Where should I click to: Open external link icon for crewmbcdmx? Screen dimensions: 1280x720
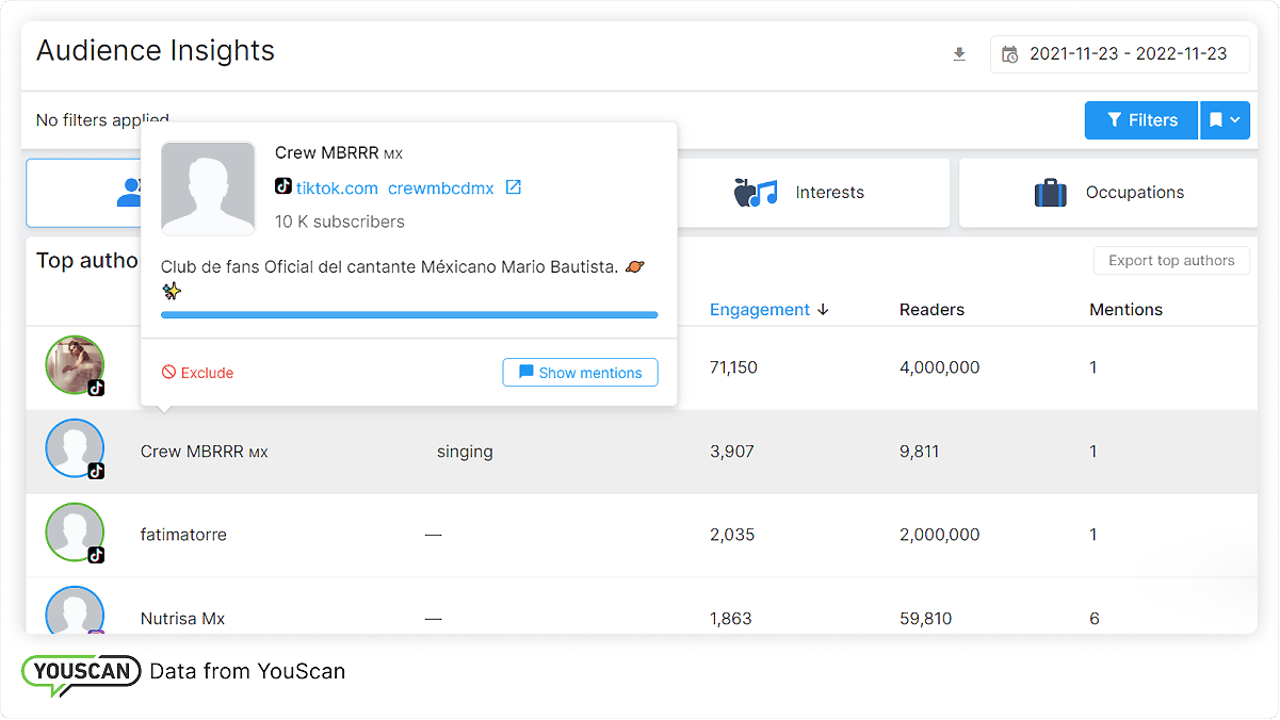click(x=513, y=188)
